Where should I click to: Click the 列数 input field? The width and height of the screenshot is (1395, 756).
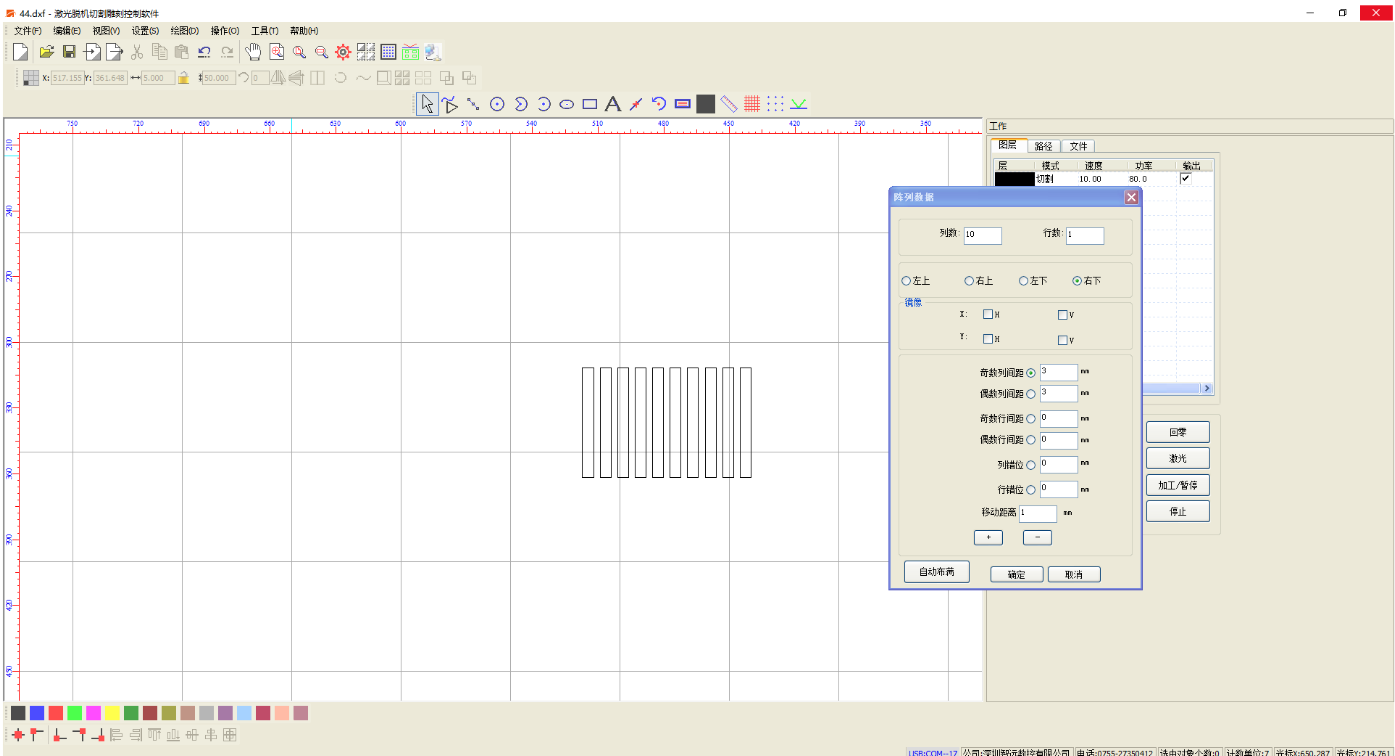tap(983, 235)
